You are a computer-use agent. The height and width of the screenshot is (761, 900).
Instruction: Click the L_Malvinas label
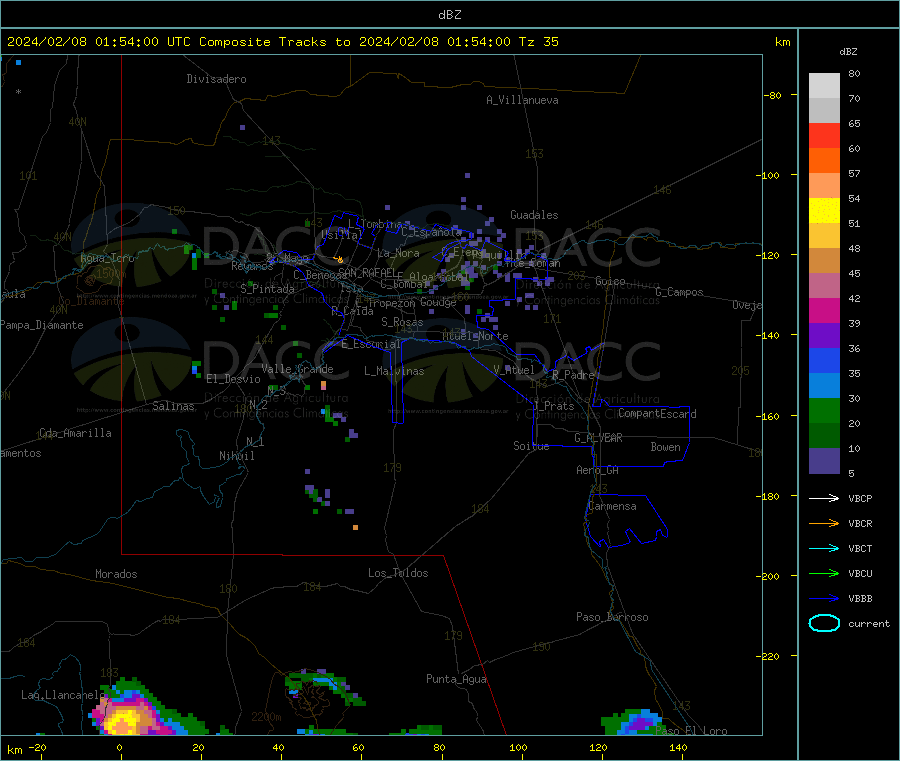pyautogui.click(x=394, y=371)
